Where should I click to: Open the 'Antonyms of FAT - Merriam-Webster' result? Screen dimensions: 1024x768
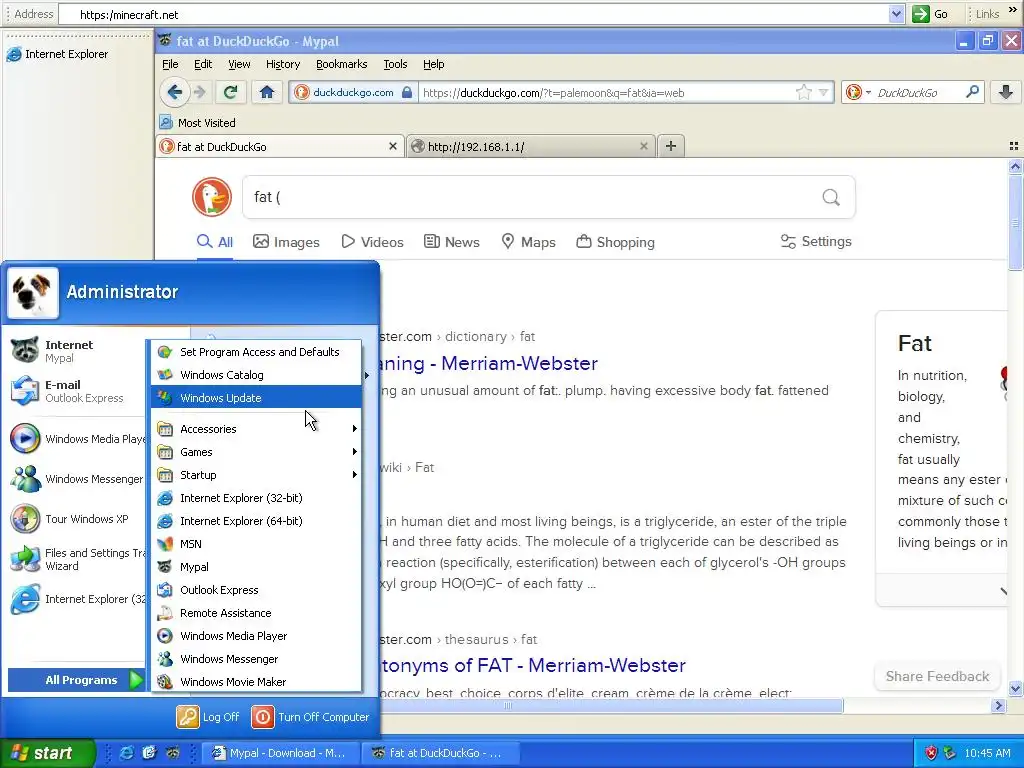pyautogui.click(x=533, y=665)
